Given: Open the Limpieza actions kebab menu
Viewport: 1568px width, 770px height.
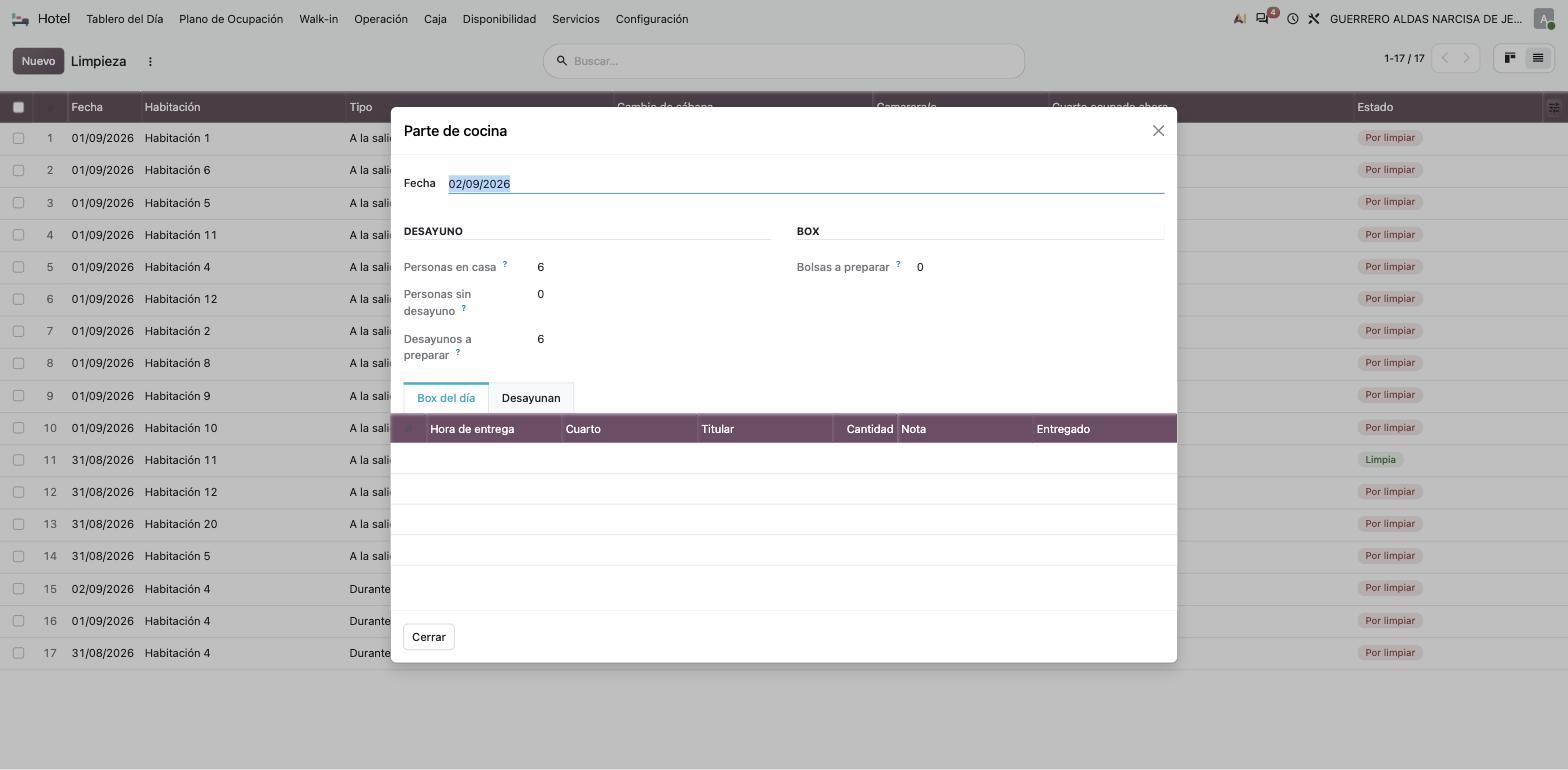Looking at the screenshot, I should click(x=150, y=61).
